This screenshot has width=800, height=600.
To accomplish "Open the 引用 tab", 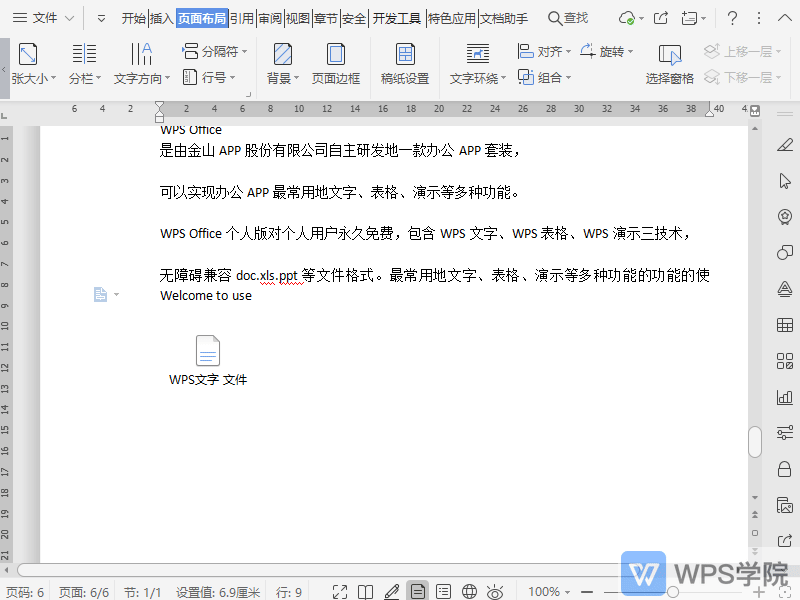I will [x=242, y=19].
